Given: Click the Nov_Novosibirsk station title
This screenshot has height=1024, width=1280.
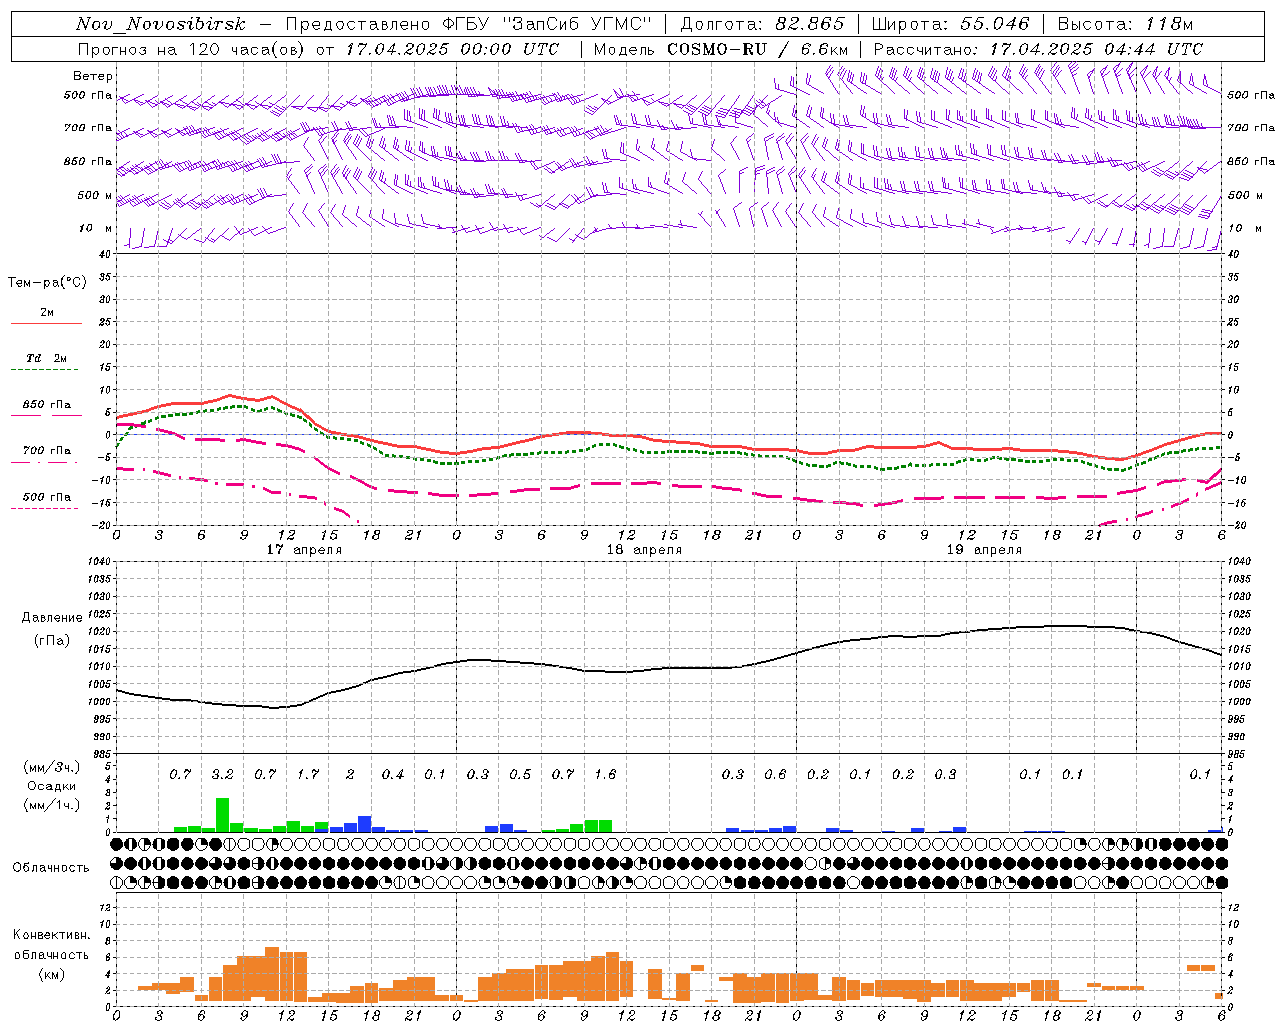Looking at the screenshot, I should 161,24.
